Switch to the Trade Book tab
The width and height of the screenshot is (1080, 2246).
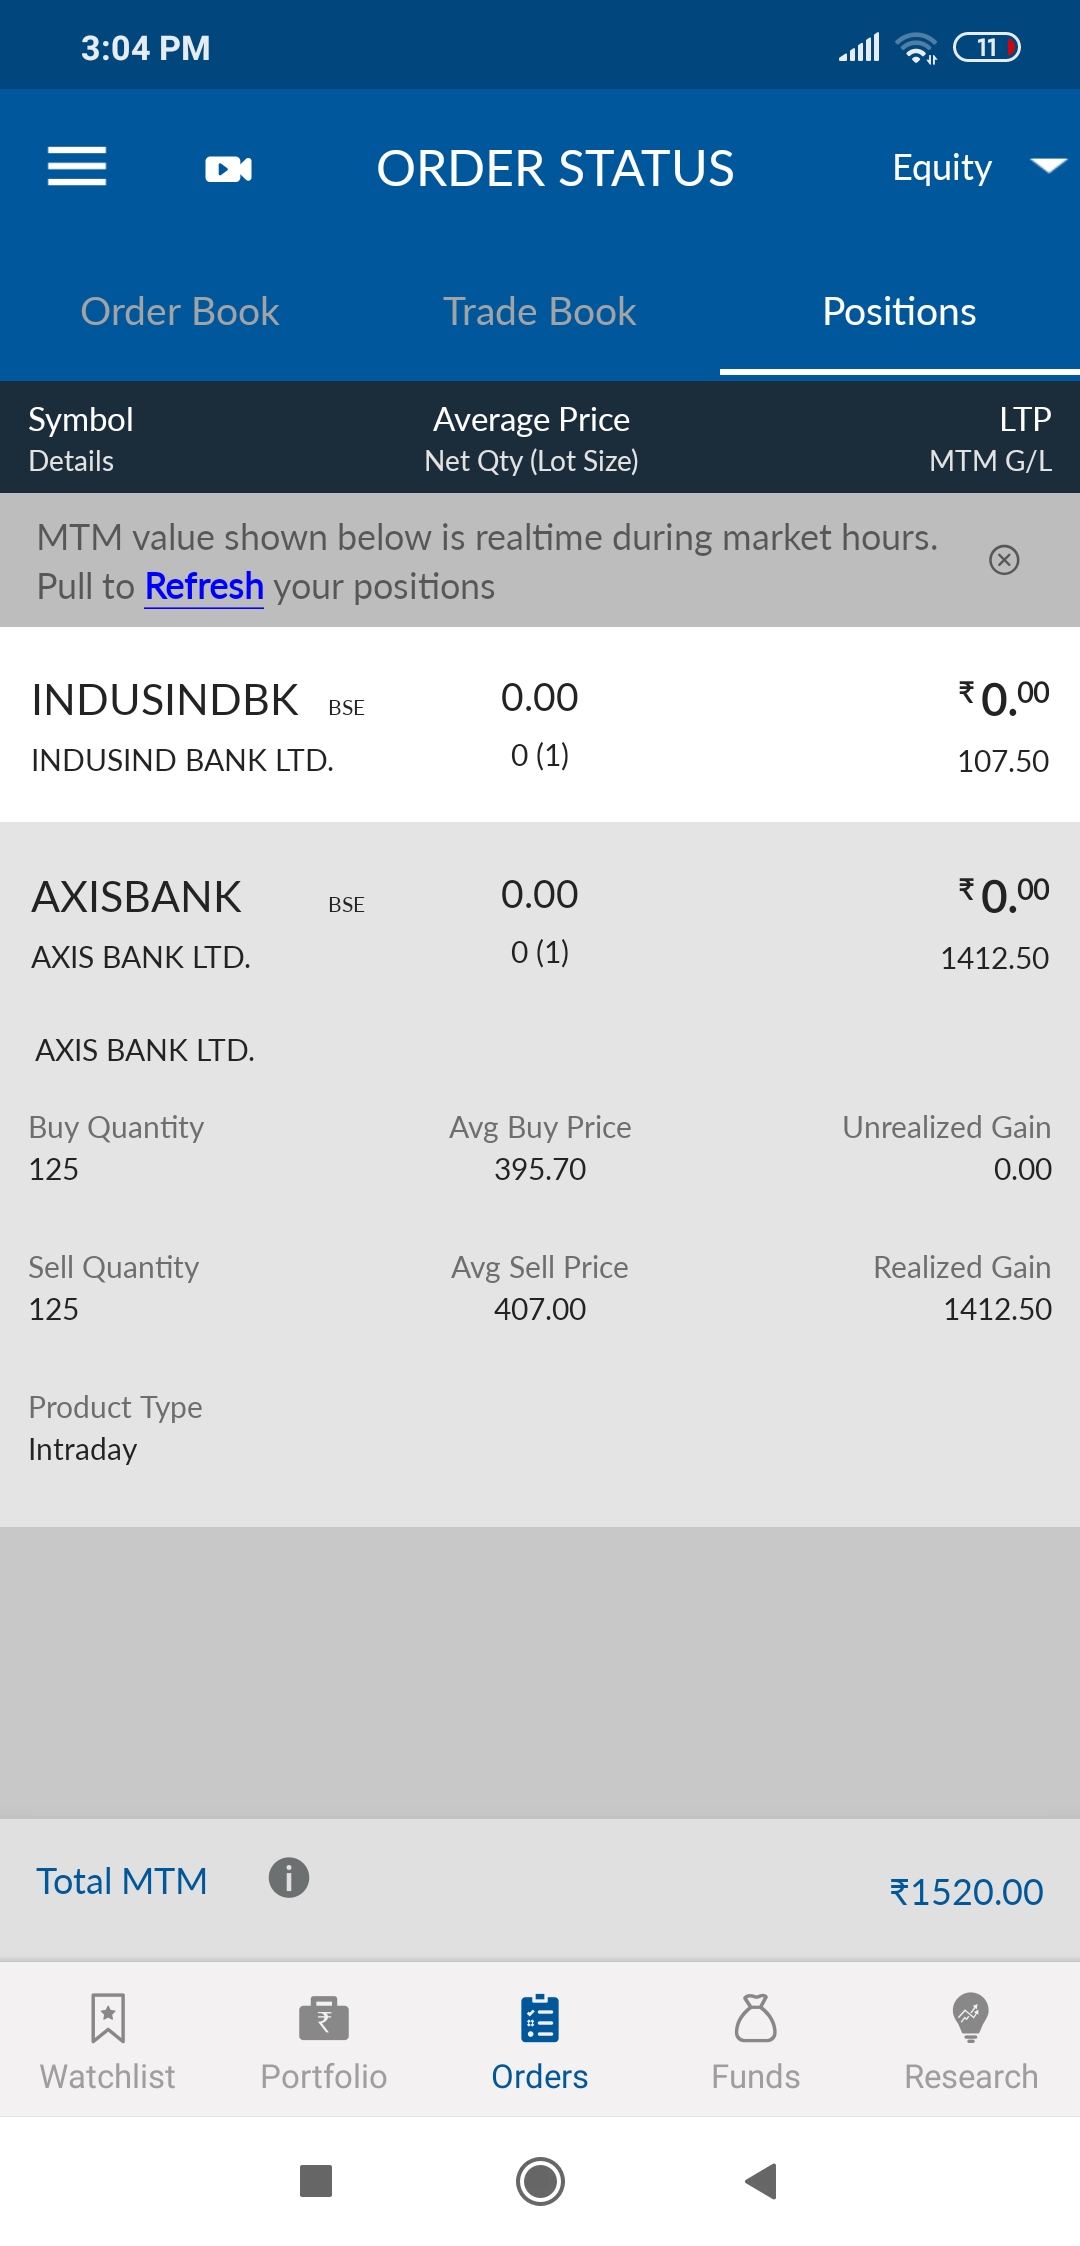click(540, 312)
